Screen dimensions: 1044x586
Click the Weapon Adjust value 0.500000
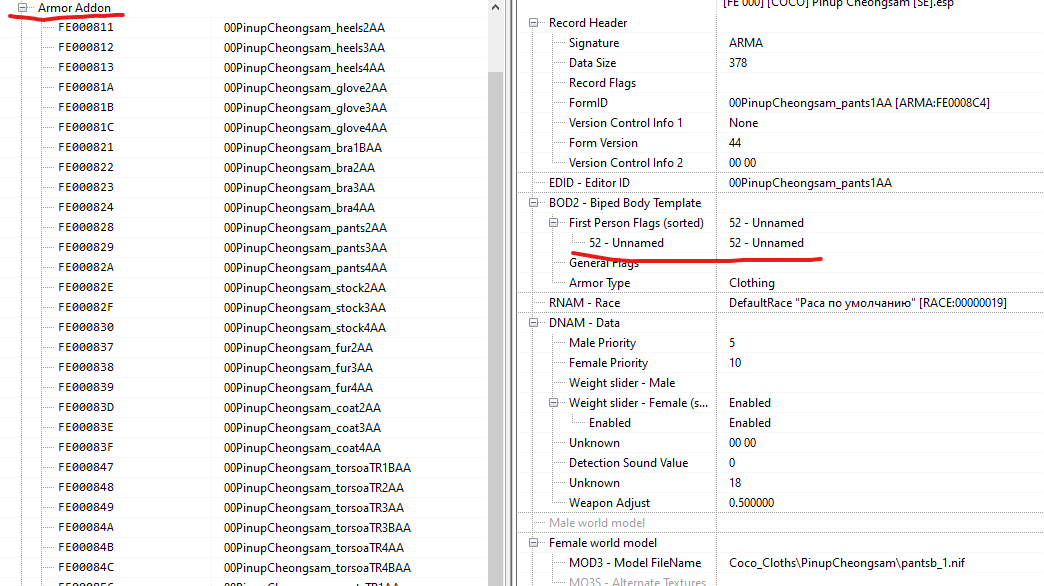pos(751,503)
